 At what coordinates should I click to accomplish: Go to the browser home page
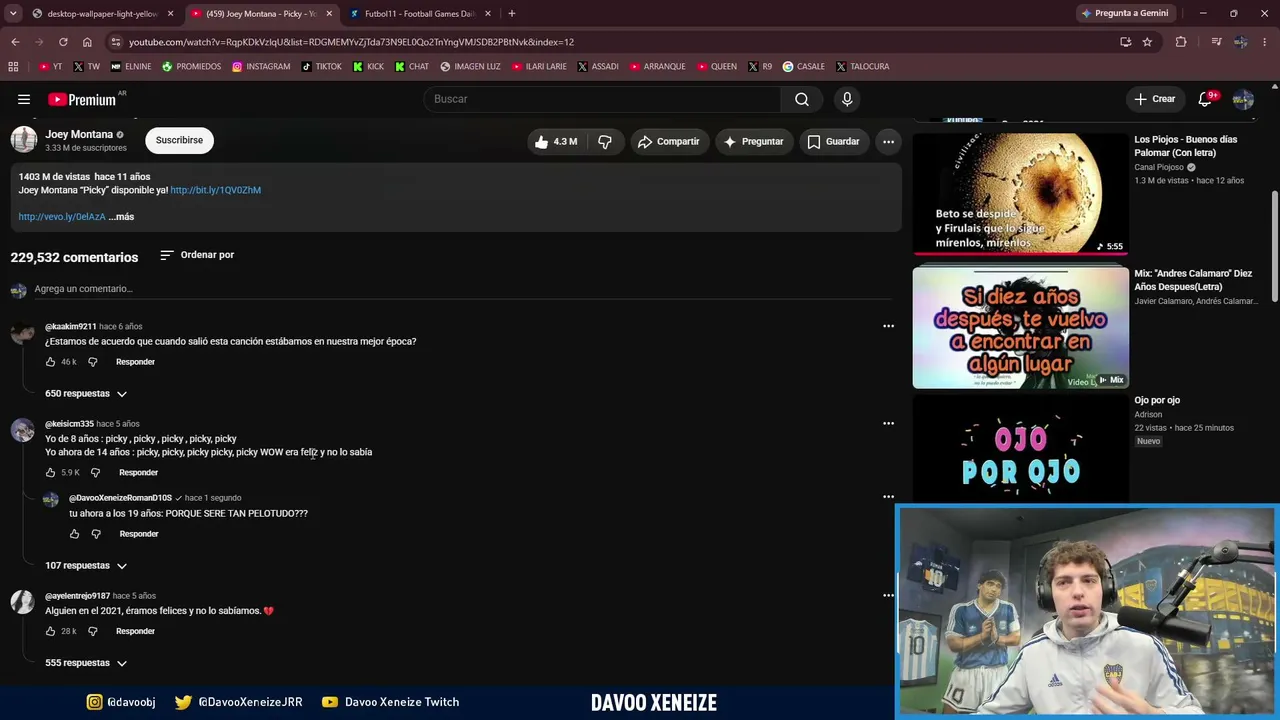(87, 42)
